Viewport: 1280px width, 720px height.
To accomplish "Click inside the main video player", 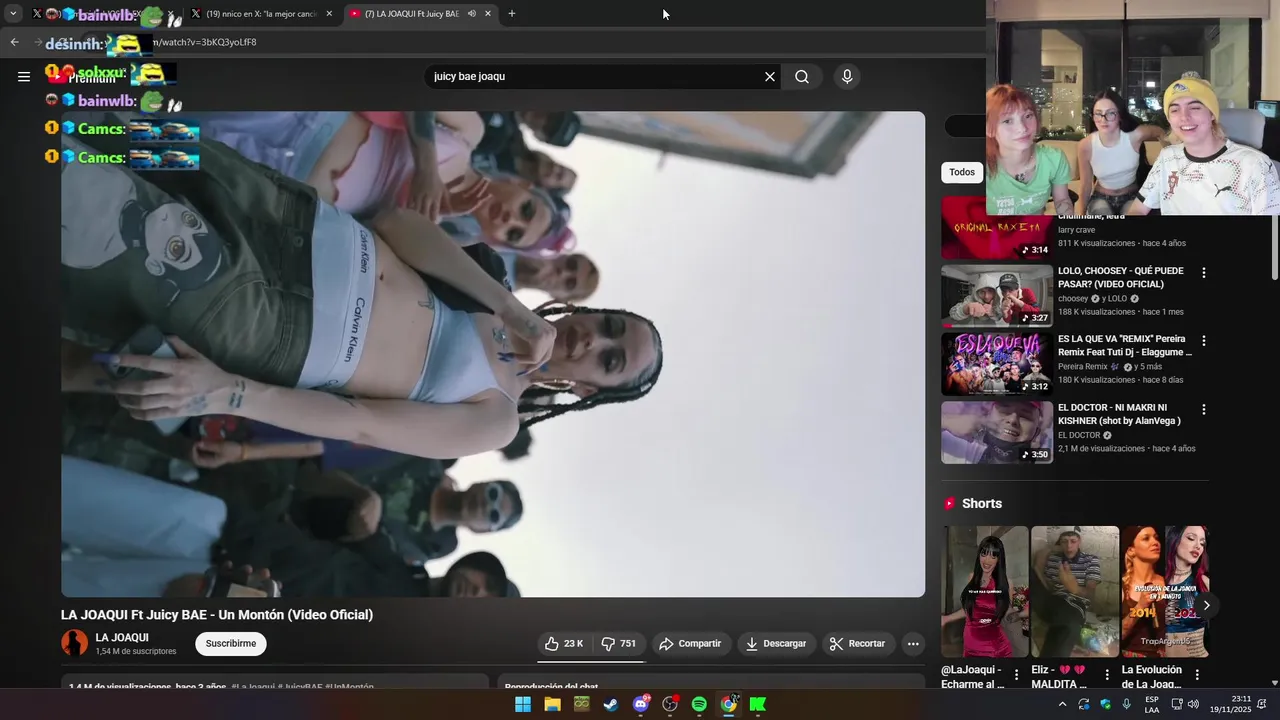I will tap(493, 354).
